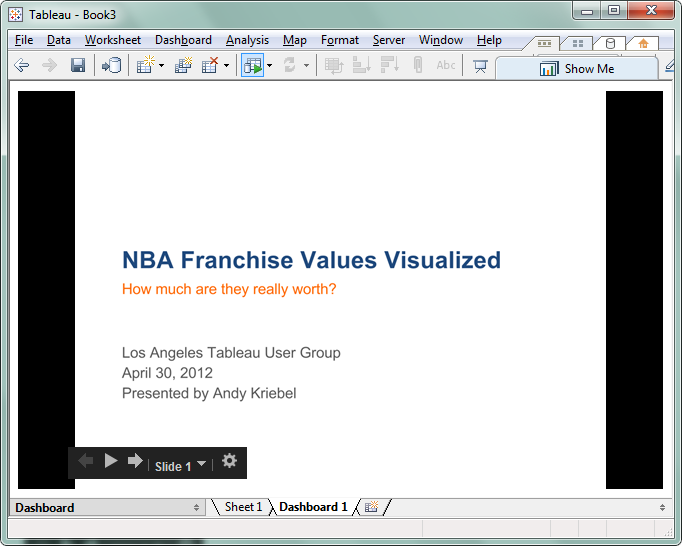
Task: Open the Help menu
Action: point(489,40)
